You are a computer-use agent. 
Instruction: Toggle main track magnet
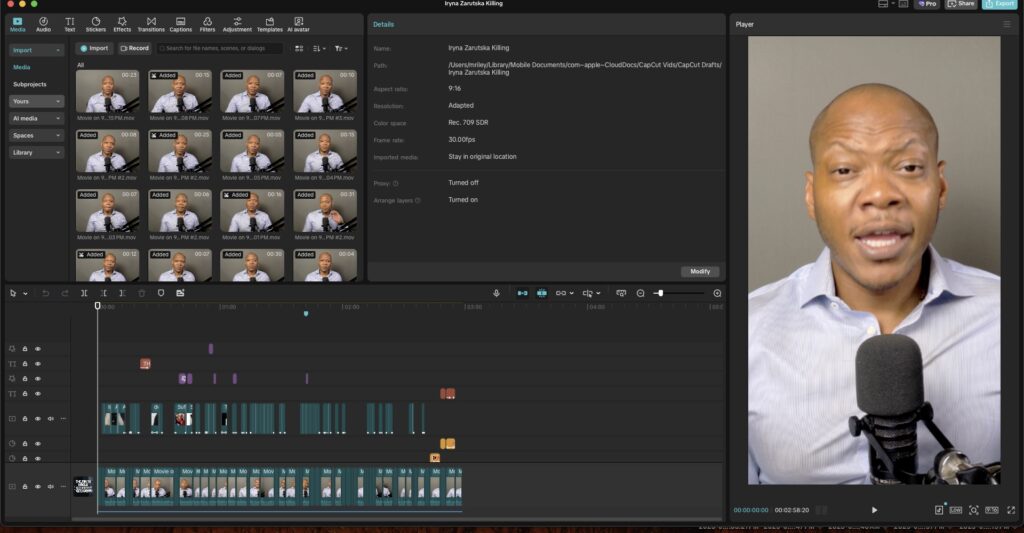click(522, 293)
